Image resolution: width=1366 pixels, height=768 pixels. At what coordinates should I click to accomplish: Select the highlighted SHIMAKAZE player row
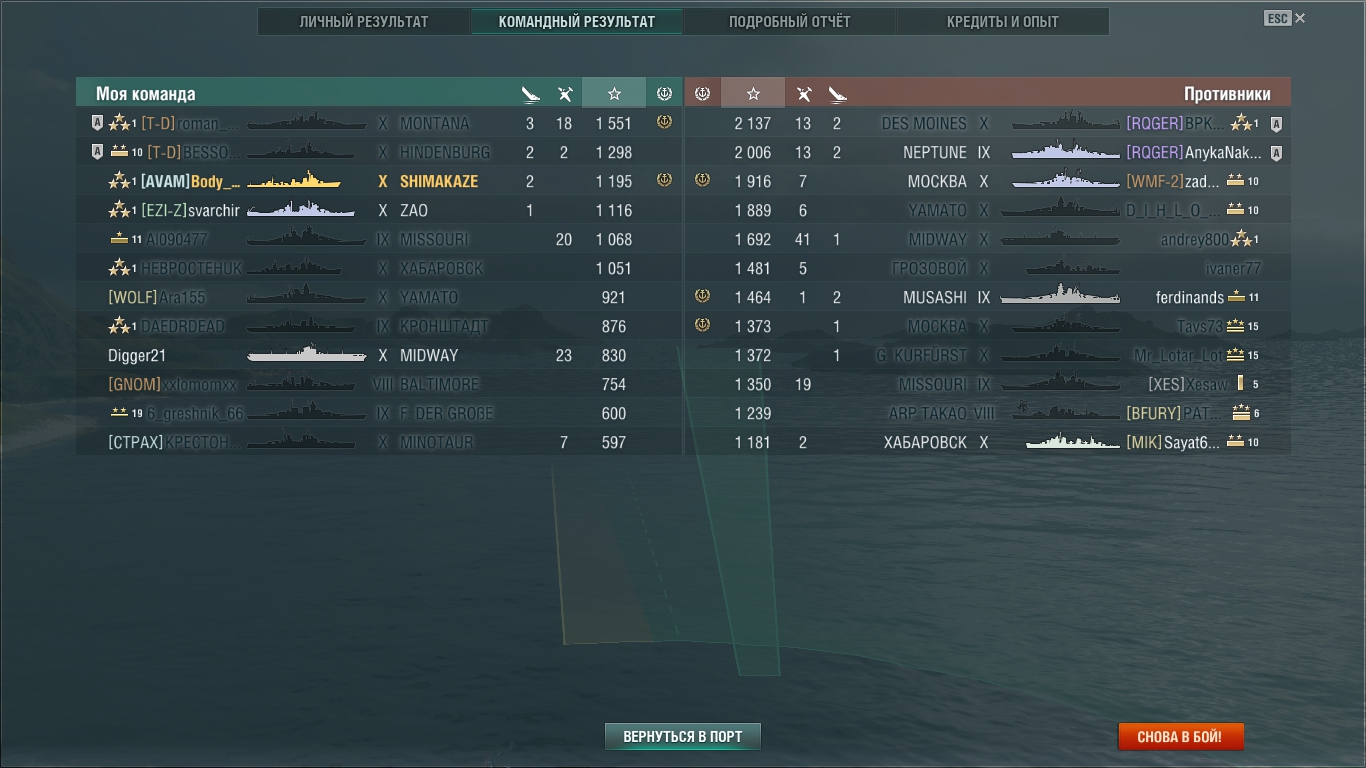tap(379, 181)
